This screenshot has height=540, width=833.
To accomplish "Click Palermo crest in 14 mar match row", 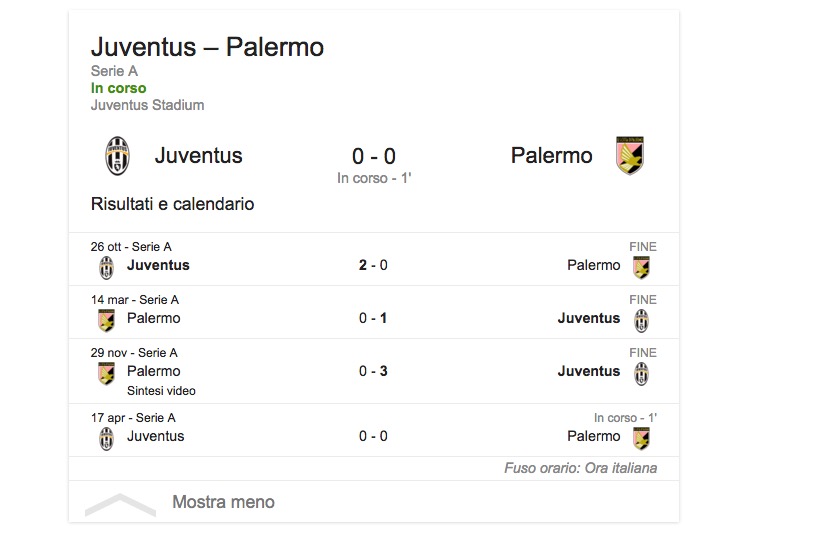I will pos(106,320).
